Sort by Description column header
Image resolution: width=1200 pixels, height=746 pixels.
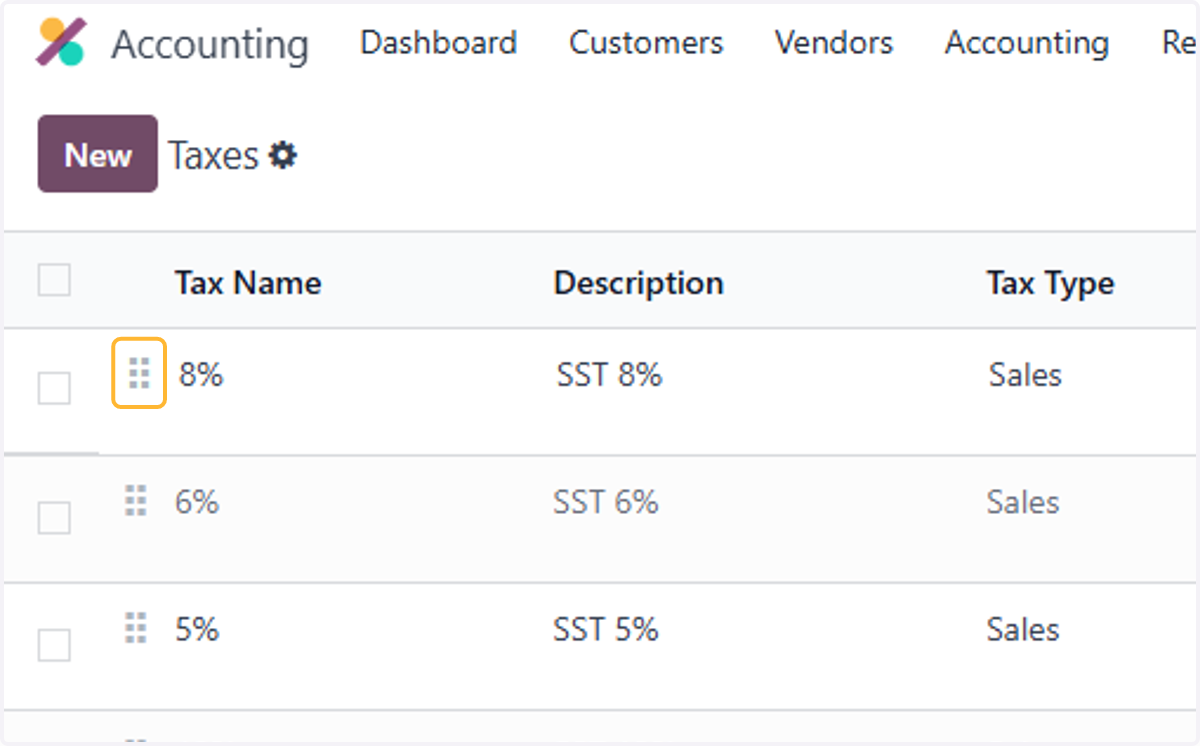coord(638,283)
